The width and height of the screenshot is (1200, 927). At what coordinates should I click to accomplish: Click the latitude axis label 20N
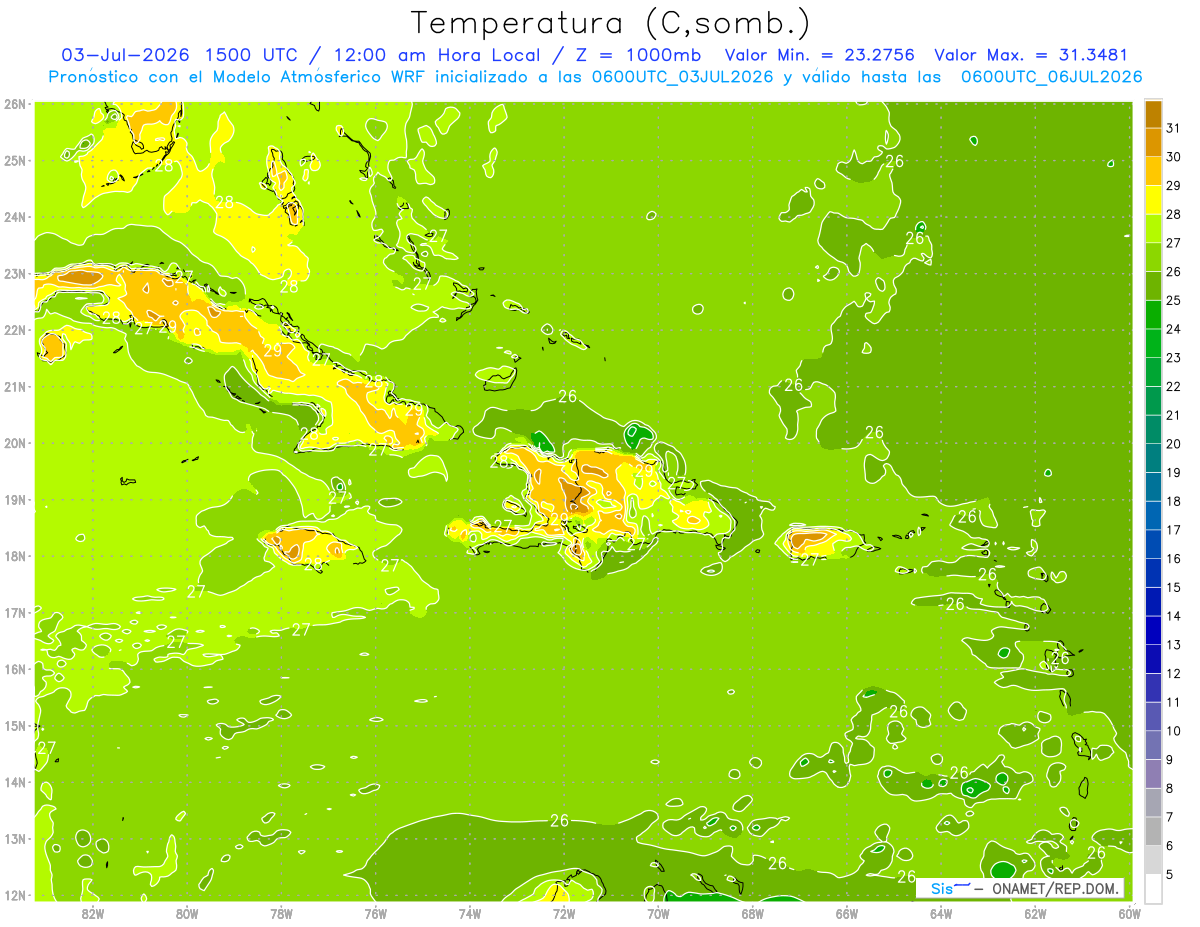pos(15,443)
